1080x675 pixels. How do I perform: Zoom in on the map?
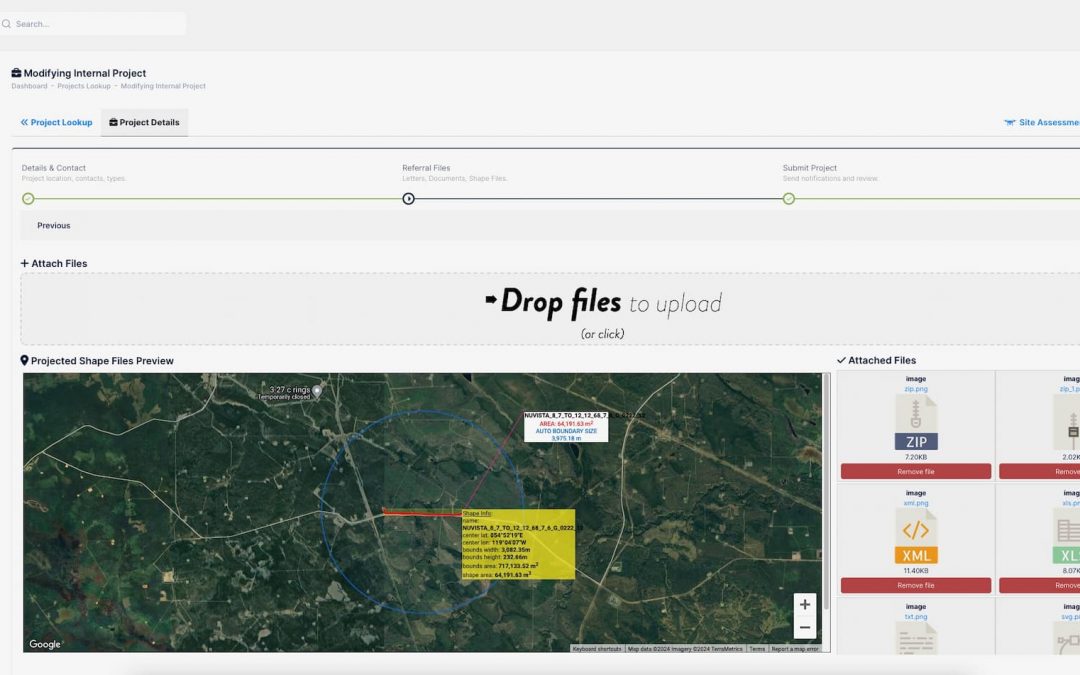(804, 605)
